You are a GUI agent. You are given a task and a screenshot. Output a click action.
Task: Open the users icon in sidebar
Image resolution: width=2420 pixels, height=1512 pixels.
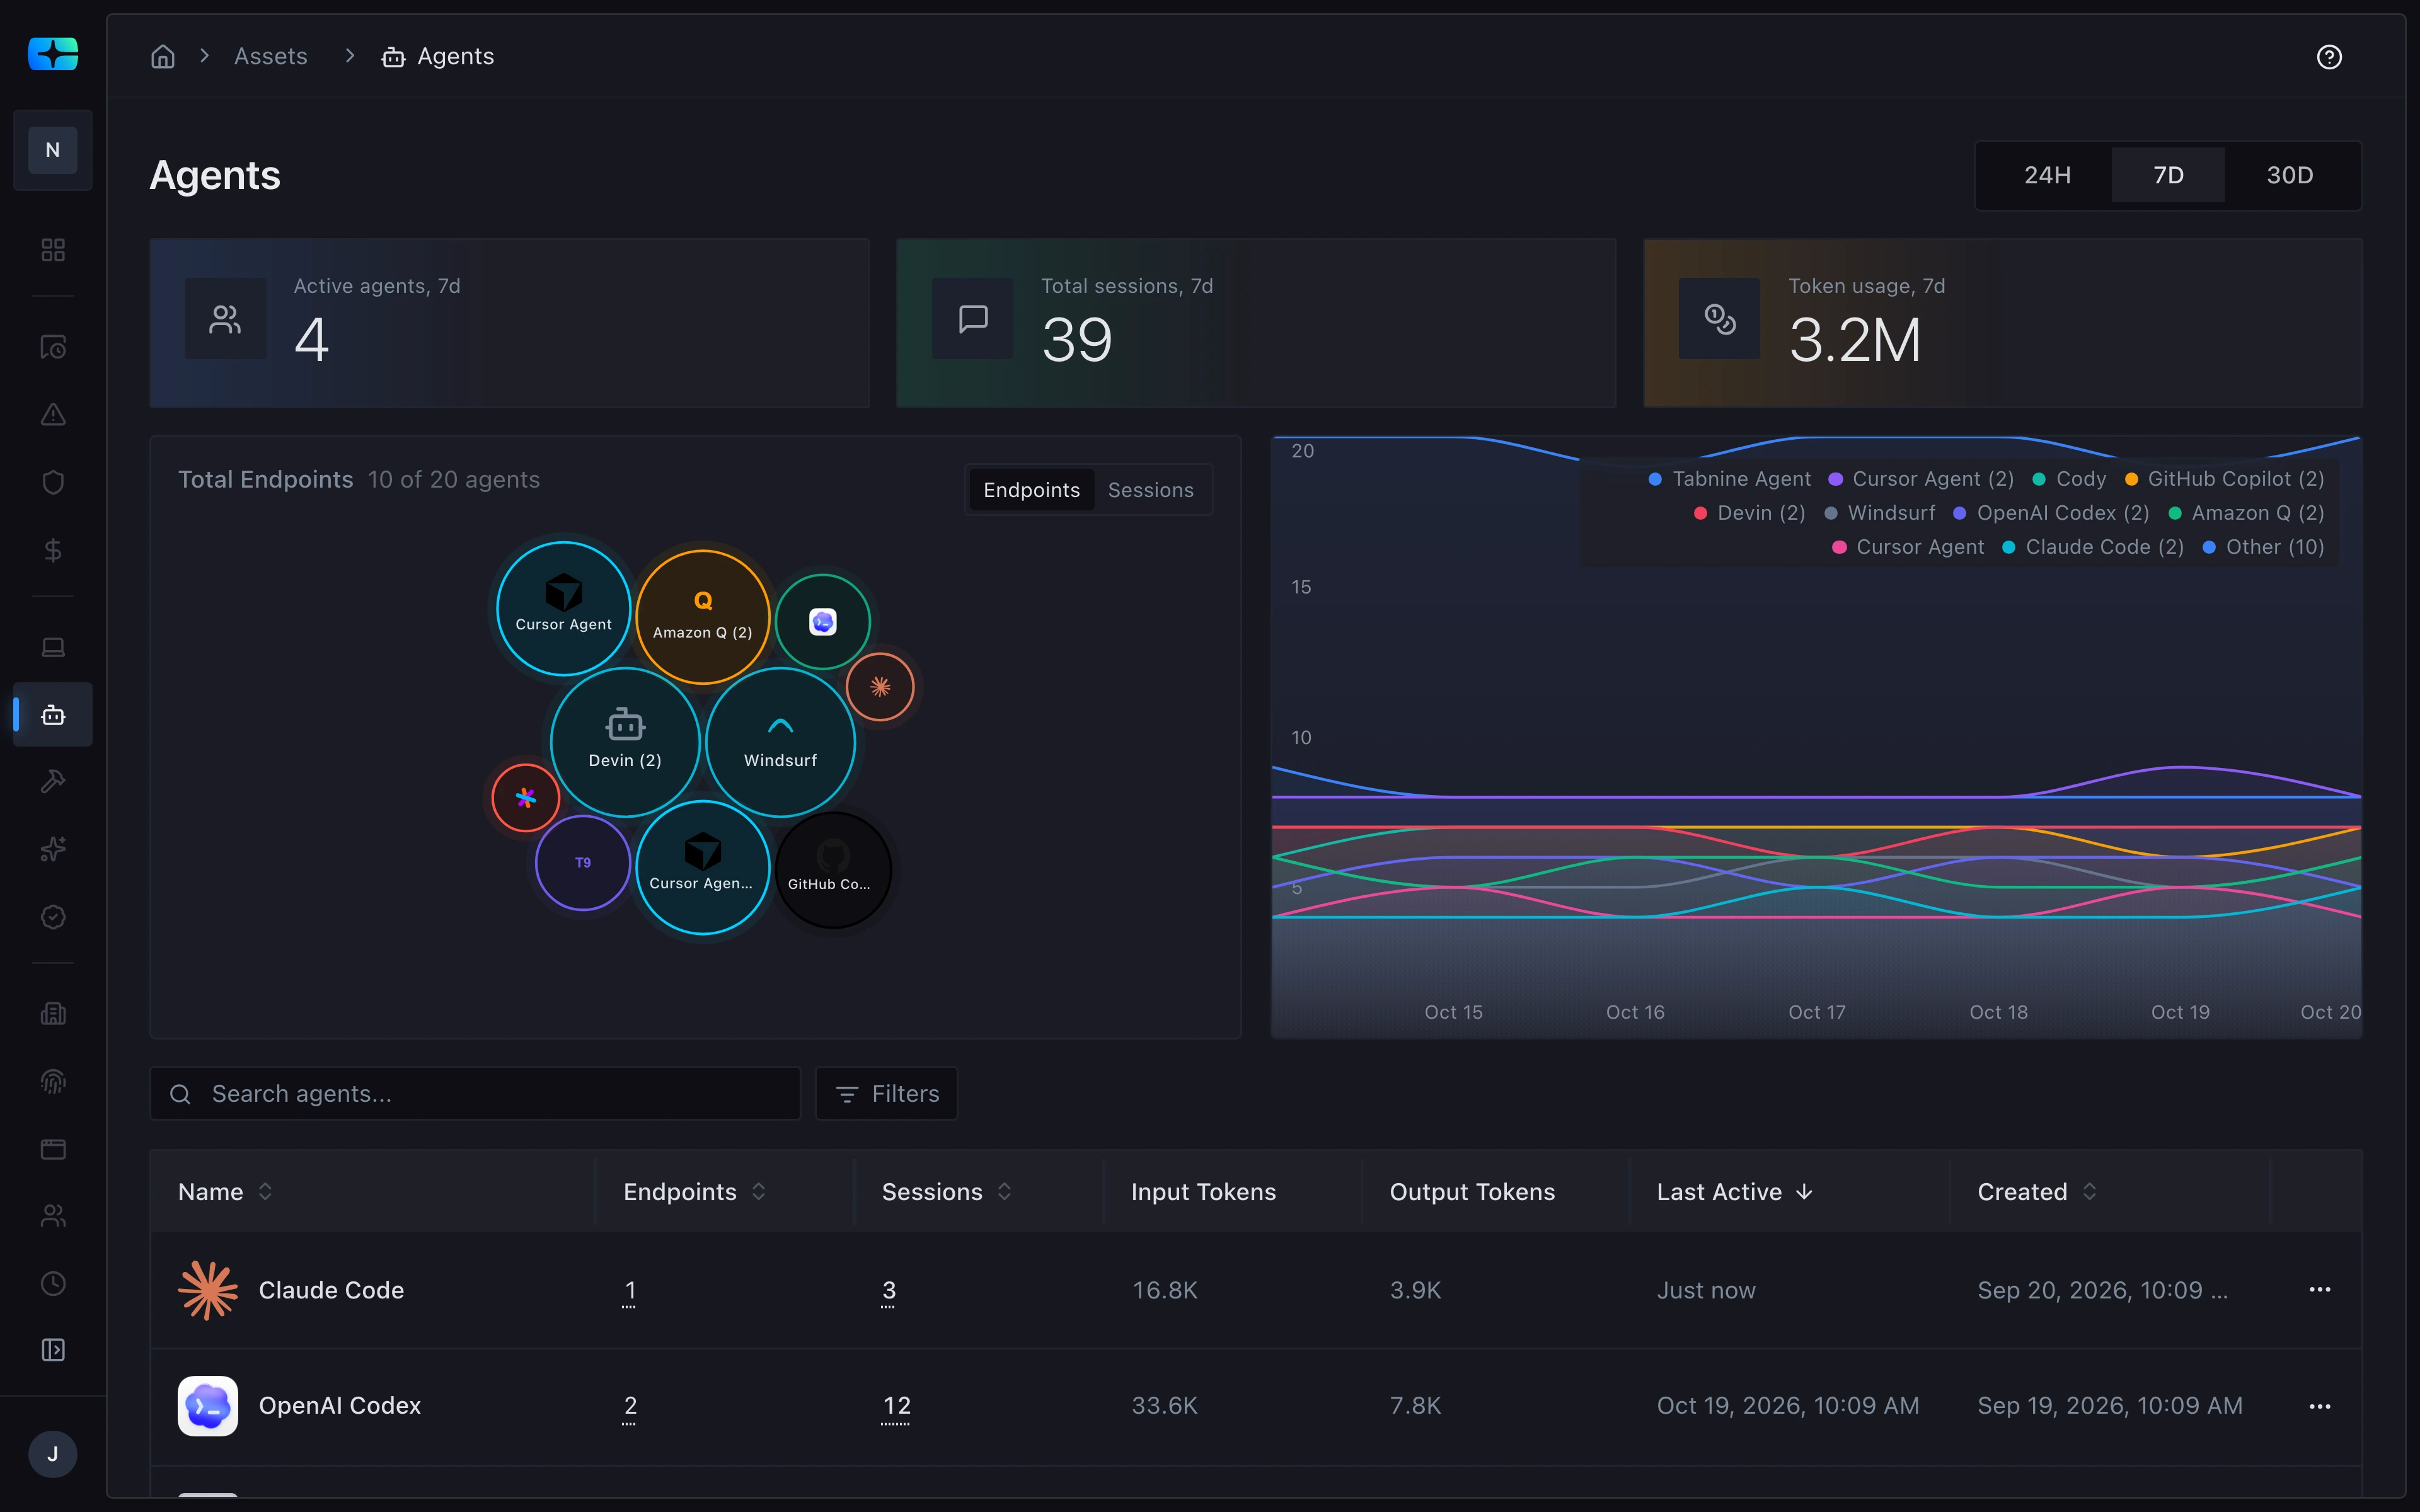tap(53, 1216)
